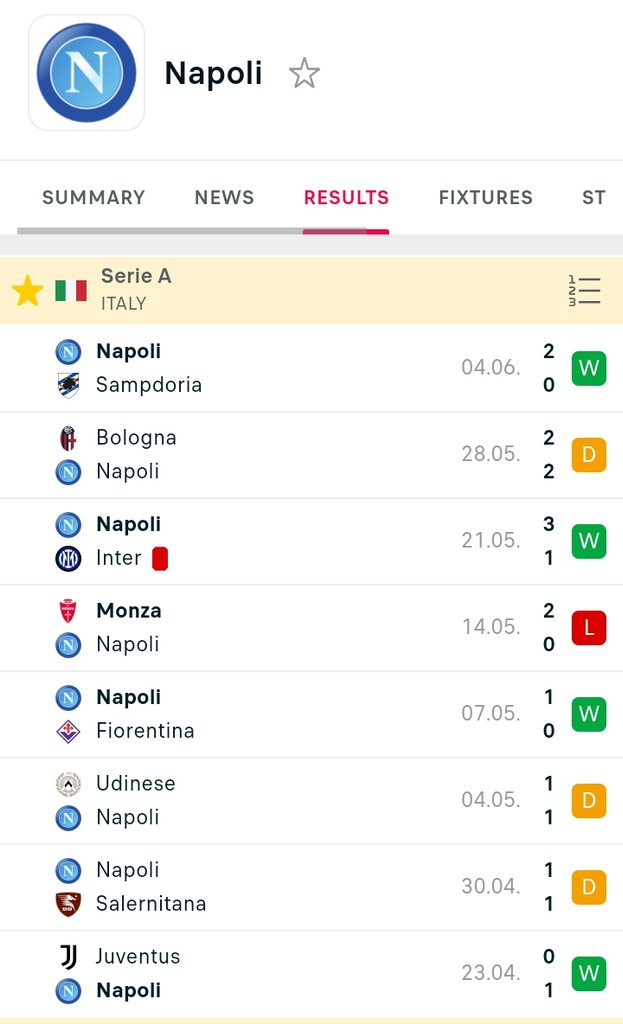Unfavorite Serie A with the yellow star
This screenshot has height=1024, width=623.
click(x=27, y=291)
